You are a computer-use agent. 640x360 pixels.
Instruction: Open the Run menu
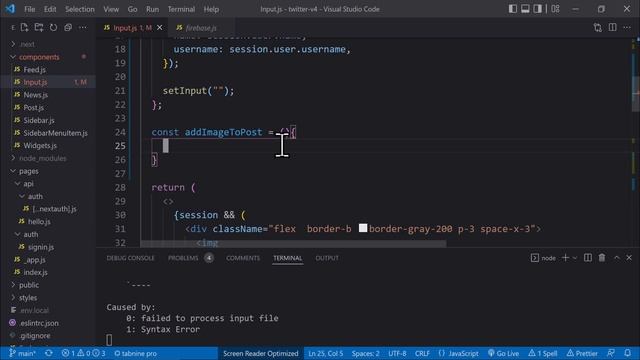click(x=152, y=9)
